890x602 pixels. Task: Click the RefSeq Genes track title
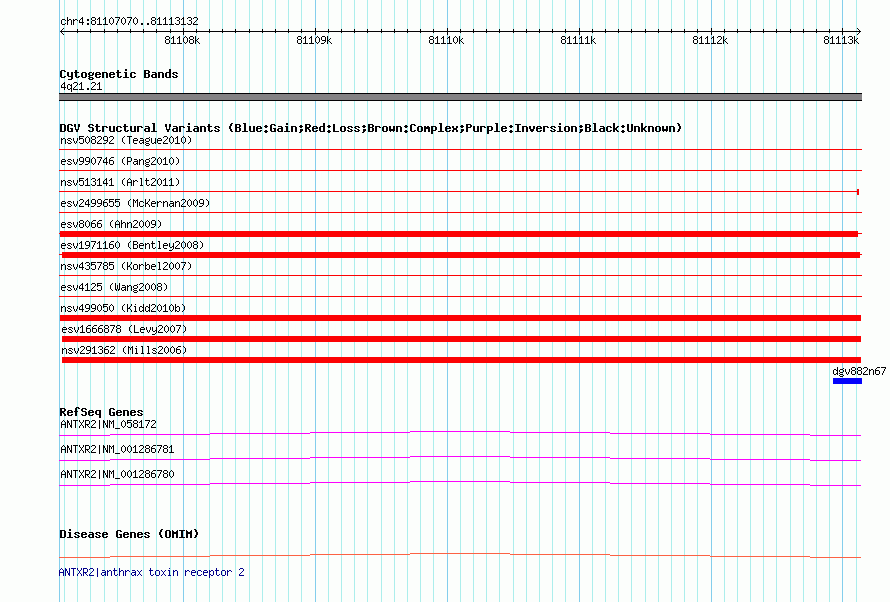pos(101,412)
